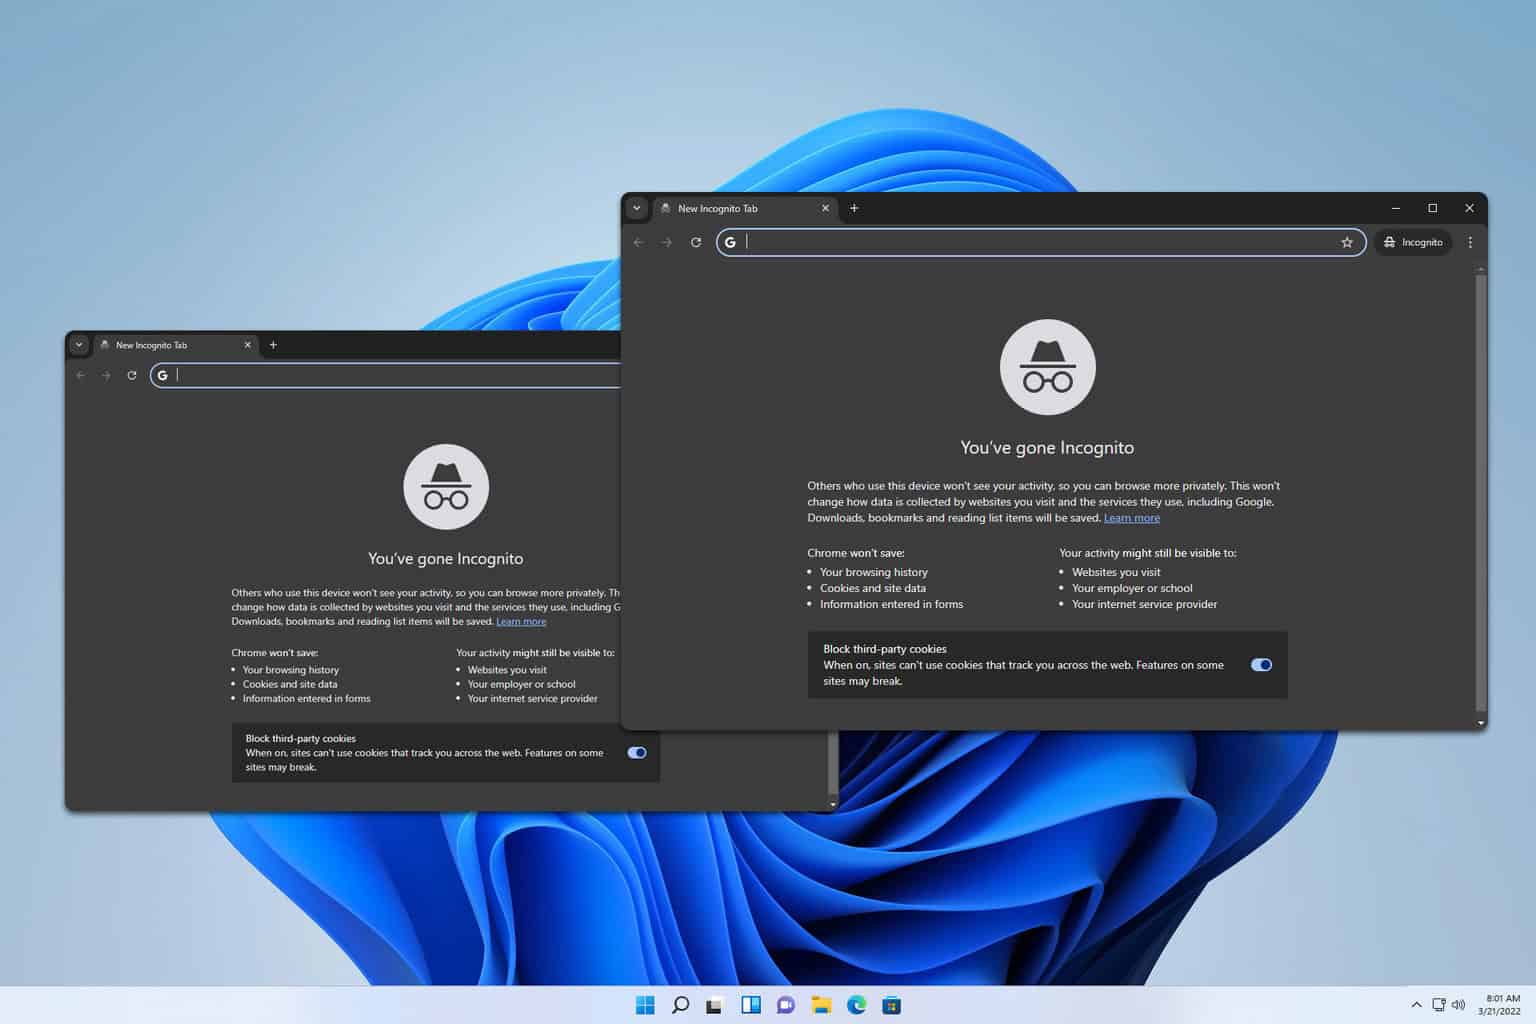Click Forward arrow in rear Incognito window

[x=106, y=375]
